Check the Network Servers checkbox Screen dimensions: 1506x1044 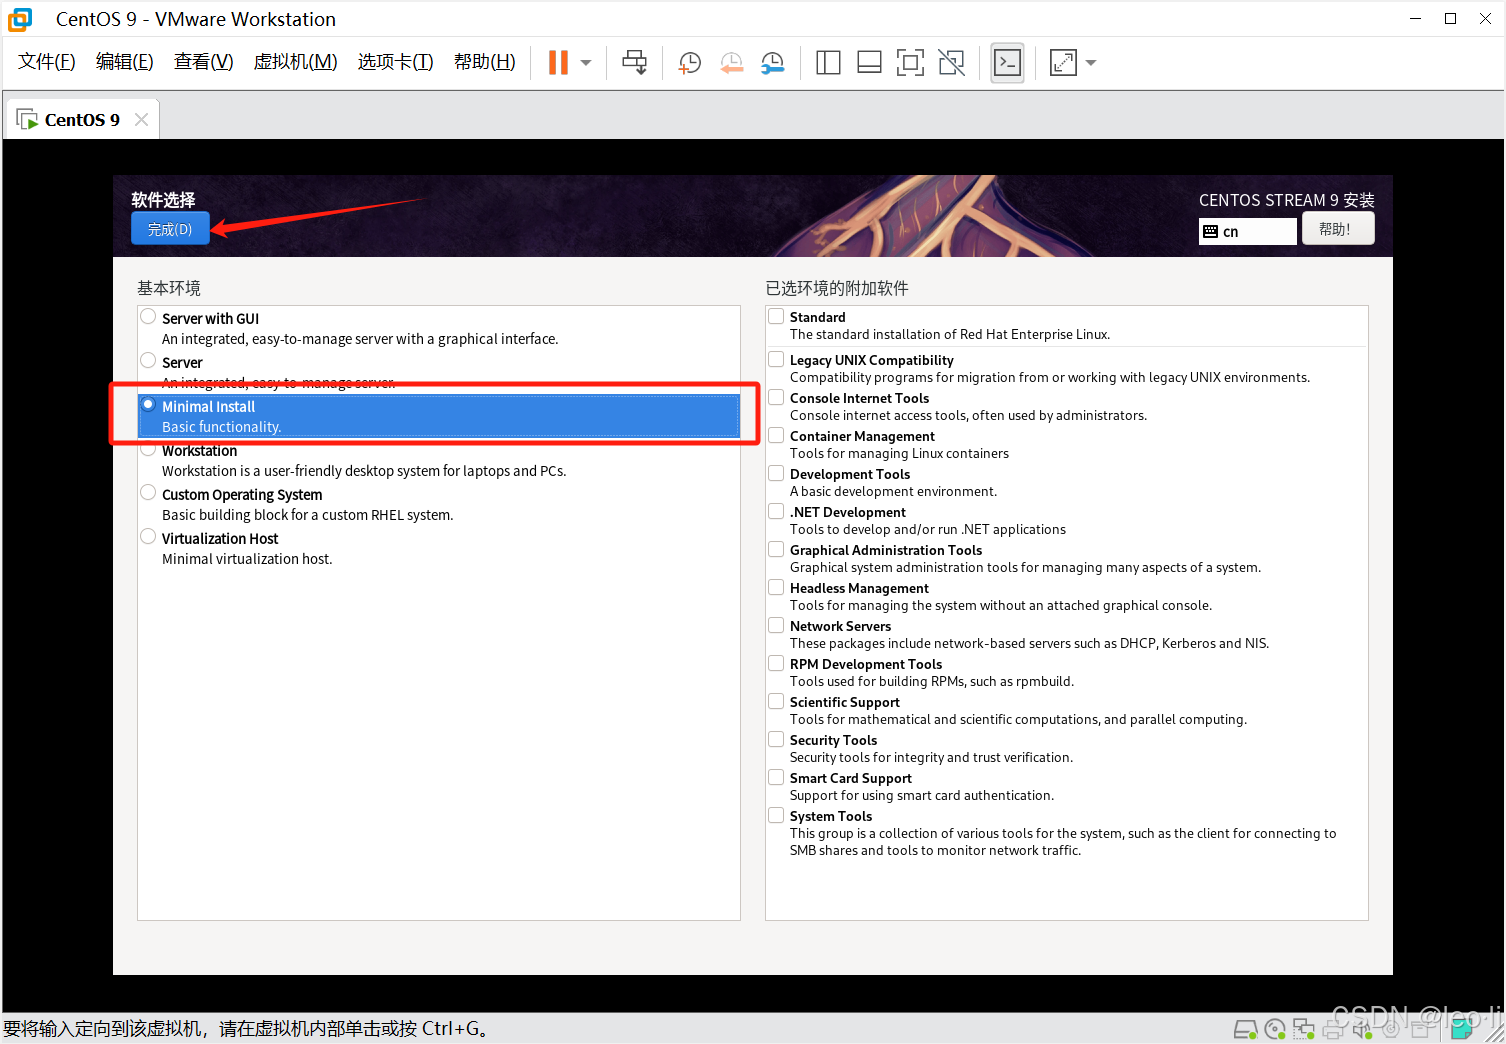tap(776, 625)
